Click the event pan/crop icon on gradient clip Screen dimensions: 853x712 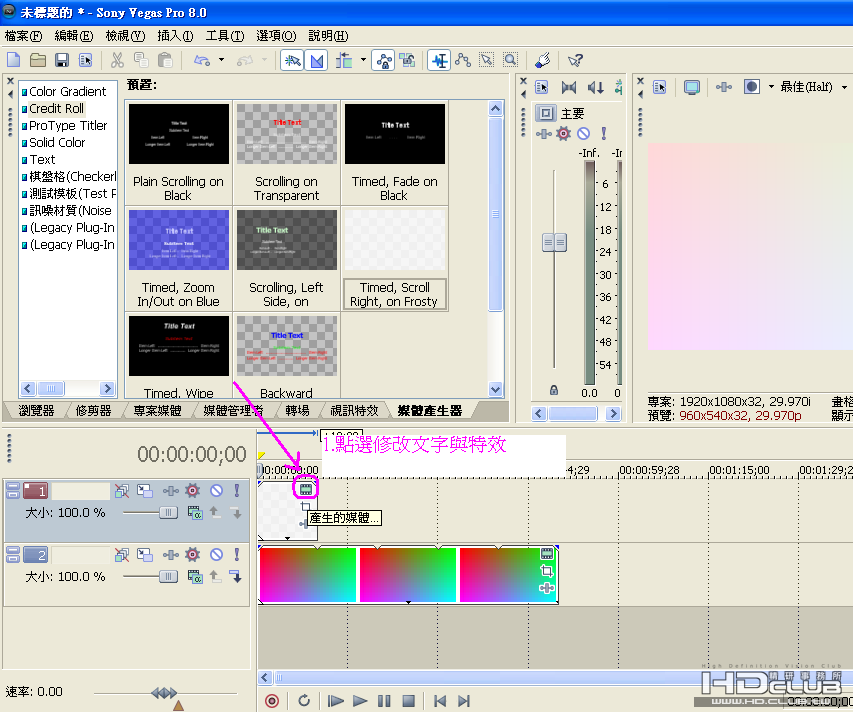point(547,571)
